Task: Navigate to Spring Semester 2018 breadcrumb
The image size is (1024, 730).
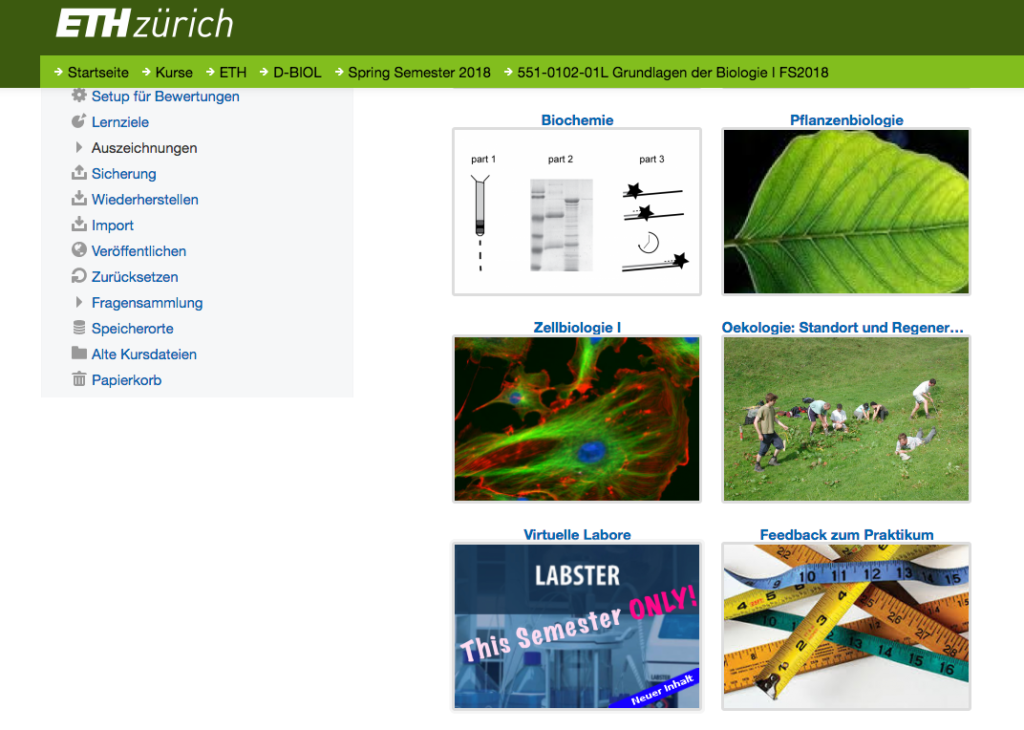Action: 419,72
